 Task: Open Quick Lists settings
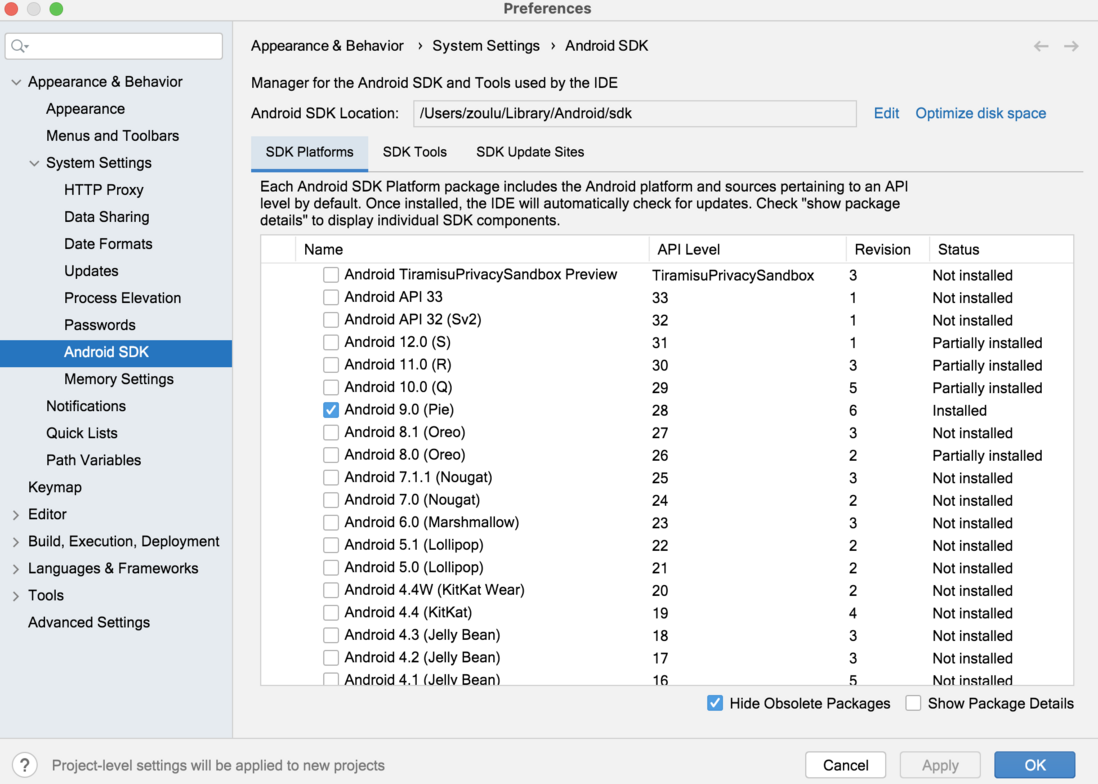[x=82, y=433]
